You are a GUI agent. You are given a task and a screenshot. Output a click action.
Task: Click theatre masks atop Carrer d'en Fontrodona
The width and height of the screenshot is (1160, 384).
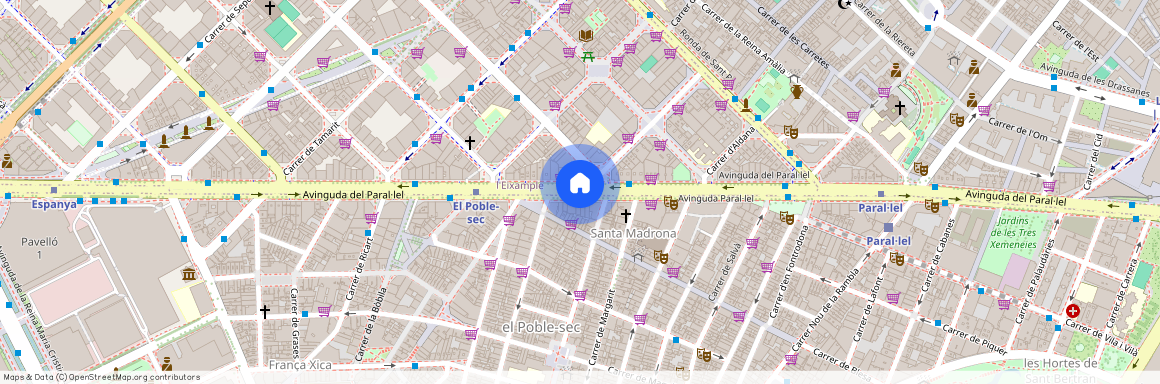[x=786, y=218]
